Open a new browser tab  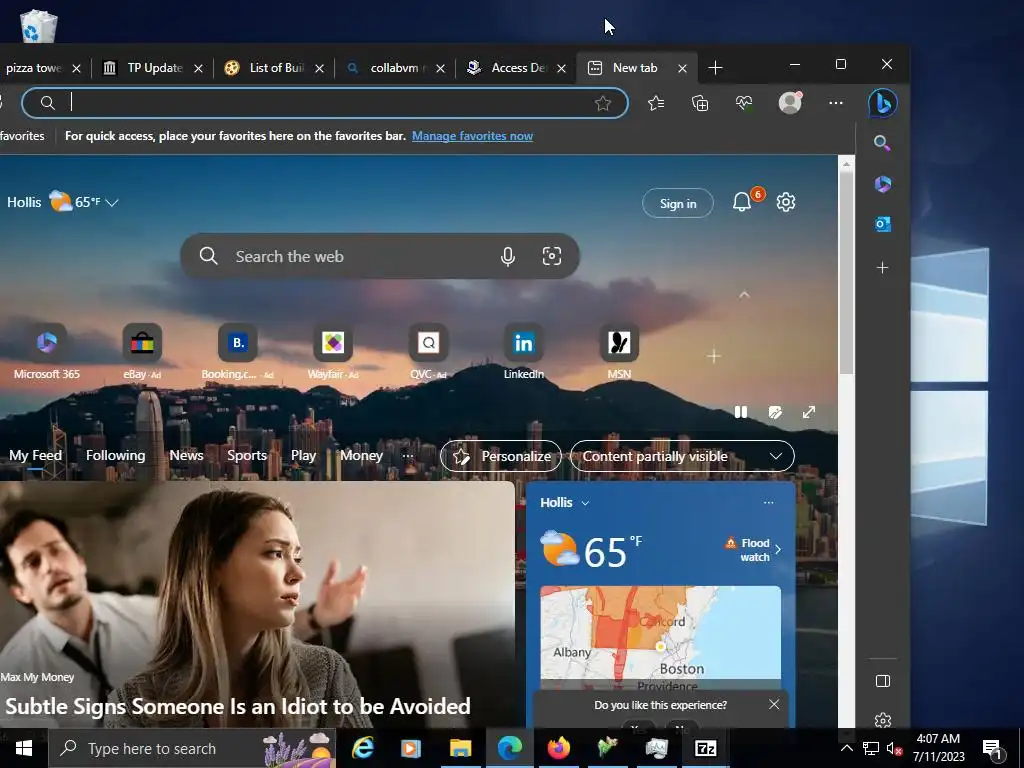coord(715,68)
